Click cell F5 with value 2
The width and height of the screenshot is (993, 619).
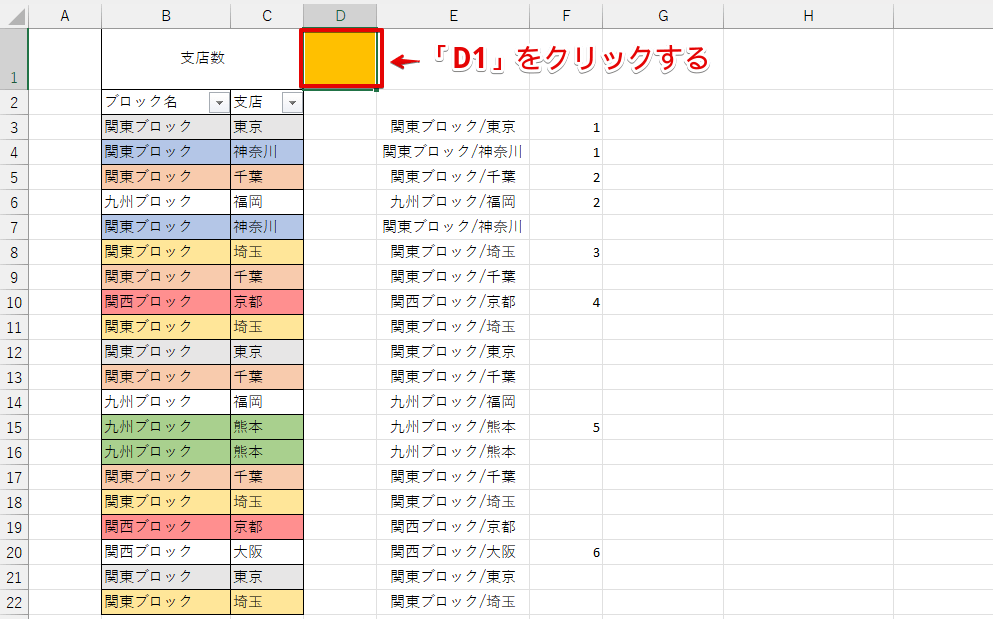point(566,177)
